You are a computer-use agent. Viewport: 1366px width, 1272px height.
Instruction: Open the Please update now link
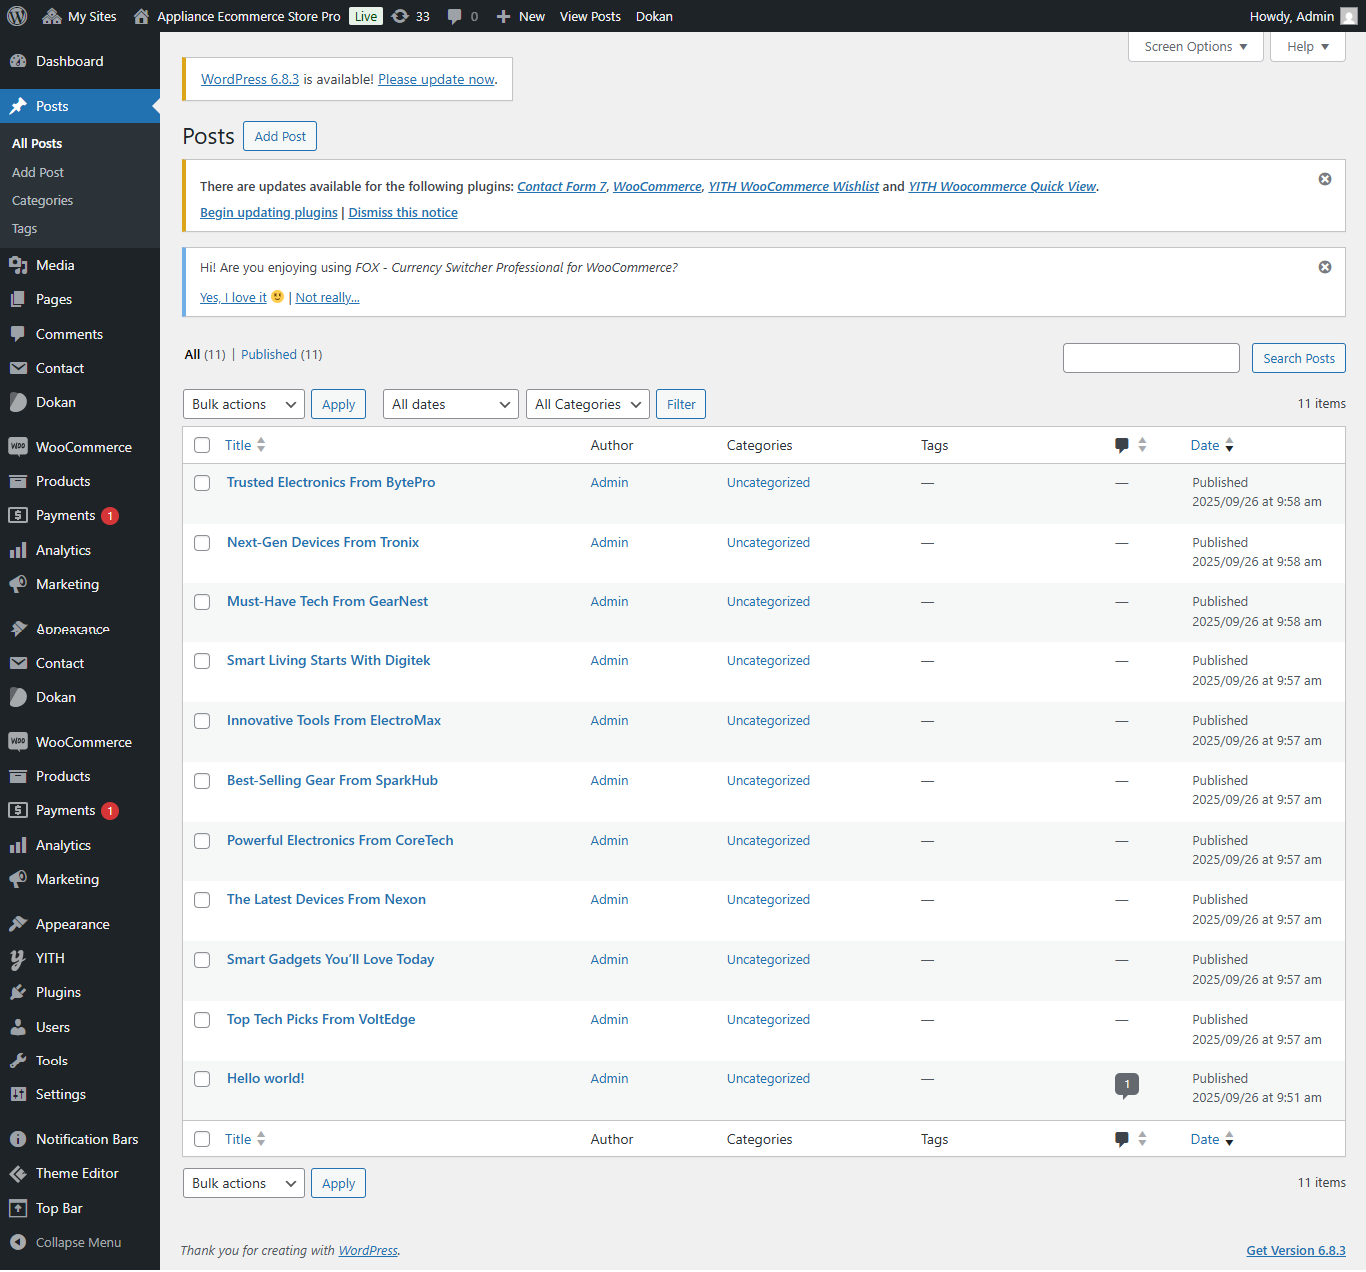[x=436, y=79]
